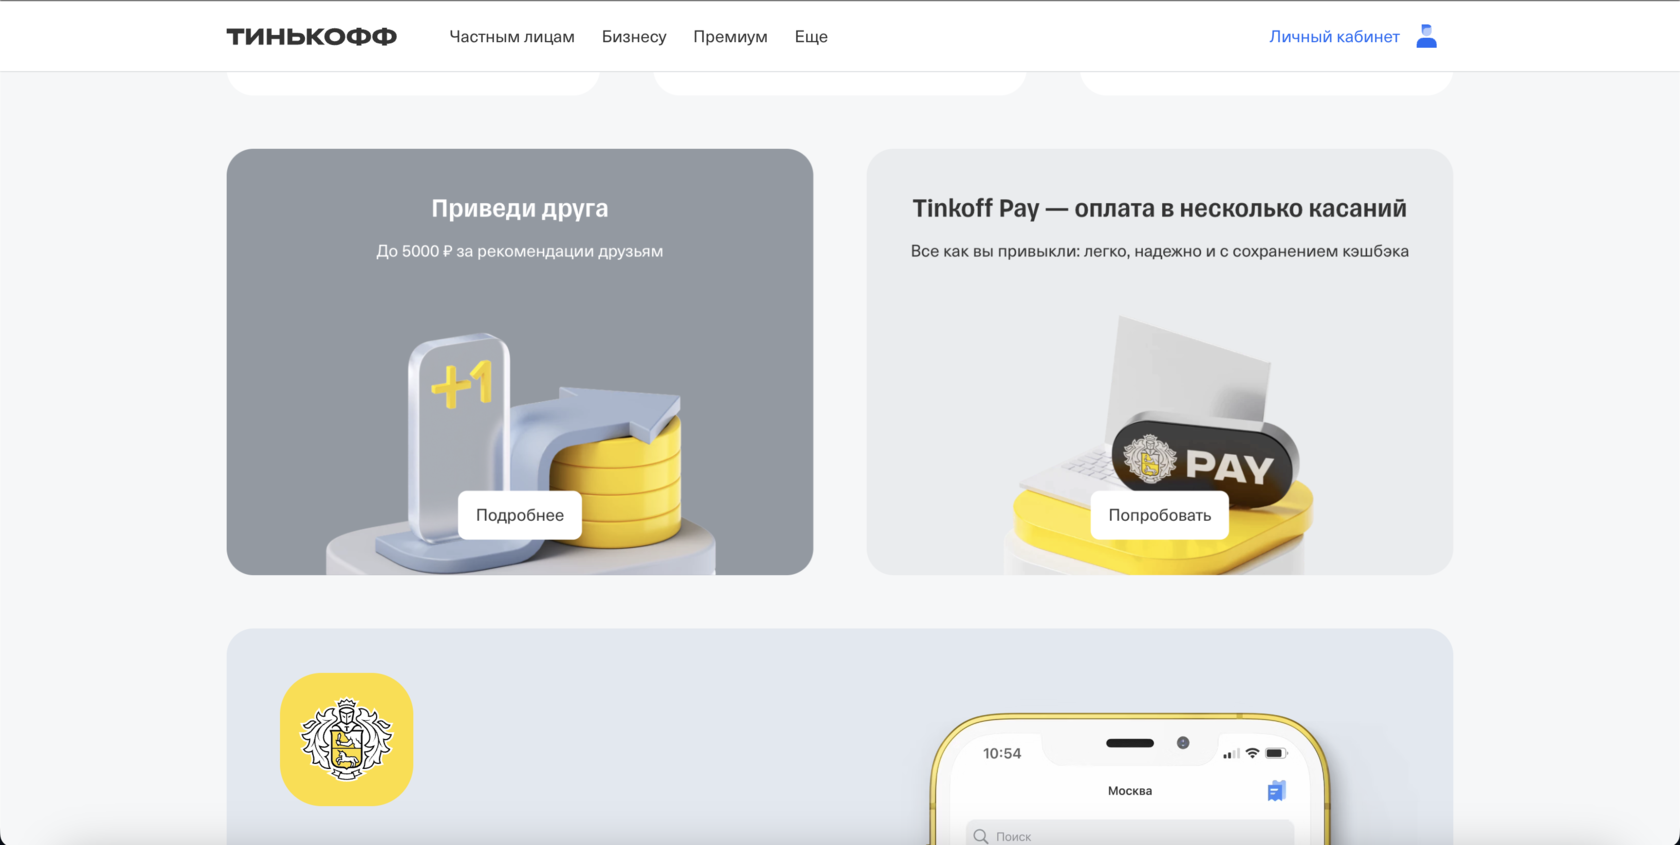The width and height of the screenshot is (1680, 845).
Task: Expand the Еще menu
Action: pyautogui.click(x=811, y=37)
